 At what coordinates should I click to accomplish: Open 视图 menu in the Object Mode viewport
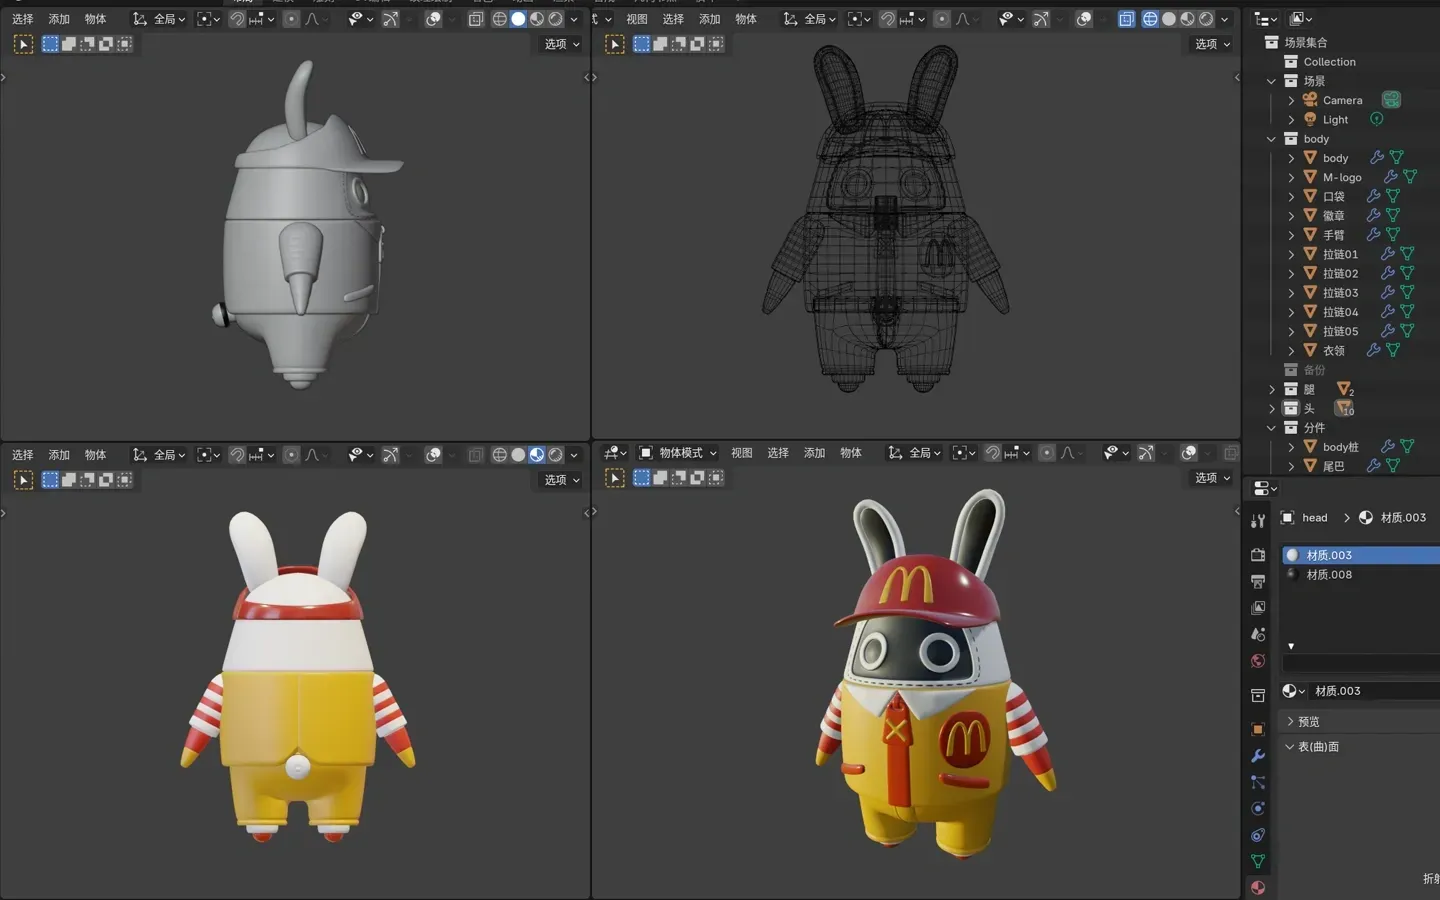click(741, 453)
